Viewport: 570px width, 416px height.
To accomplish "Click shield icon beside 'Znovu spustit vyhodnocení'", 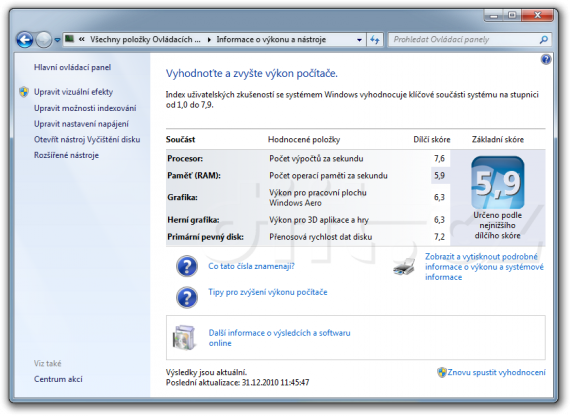I will tap(442, 372).
